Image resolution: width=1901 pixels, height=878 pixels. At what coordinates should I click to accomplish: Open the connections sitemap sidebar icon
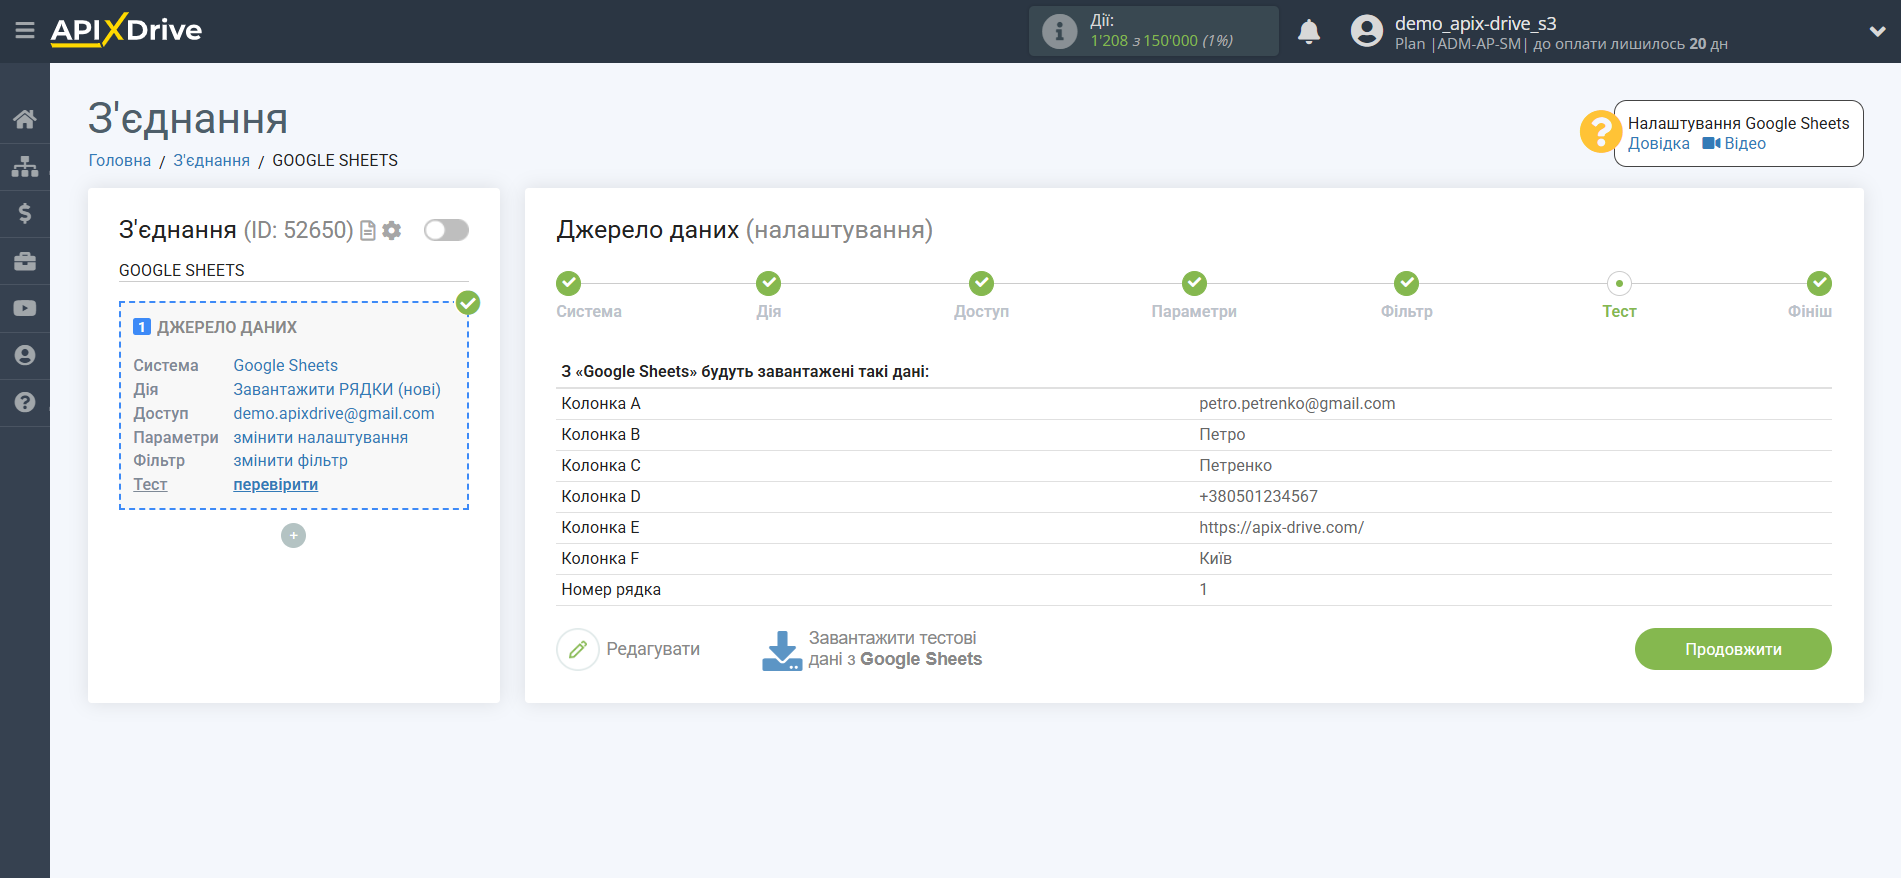25,166
